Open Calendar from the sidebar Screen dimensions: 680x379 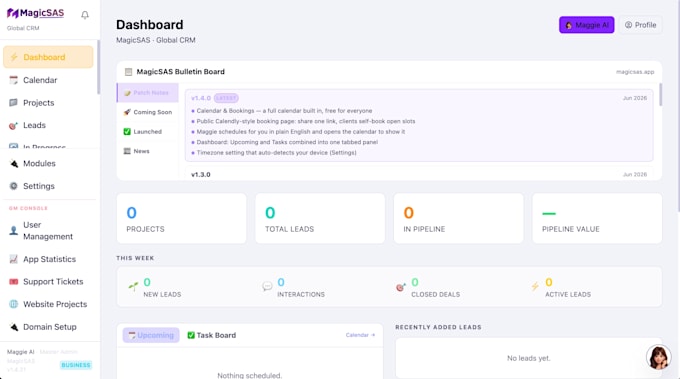tap(48, 80)
